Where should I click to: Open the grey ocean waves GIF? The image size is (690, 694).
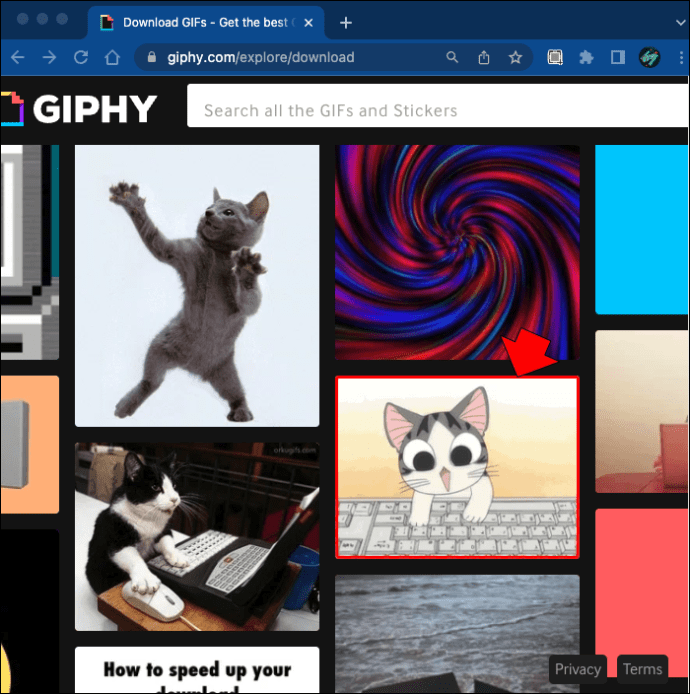coord(457,634)
